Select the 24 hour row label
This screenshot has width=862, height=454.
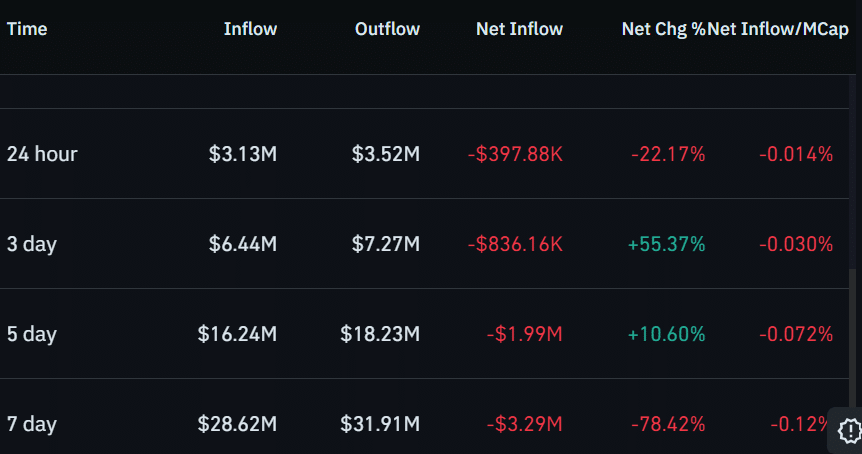pyautogui.click(x=42, y=154)
